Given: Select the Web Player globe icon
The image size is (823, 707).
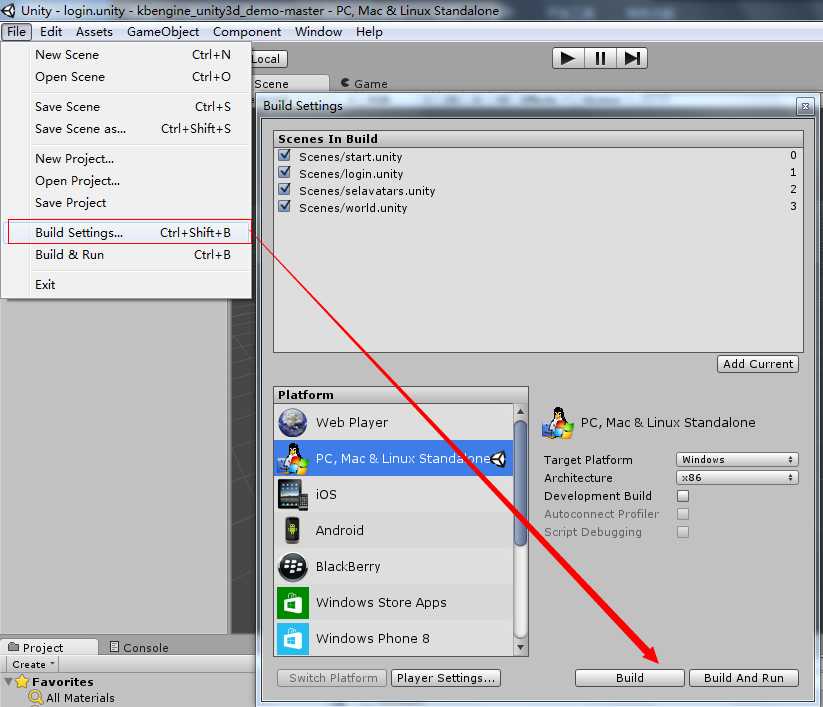Looking at the screenshot, I should click(292, 423).
